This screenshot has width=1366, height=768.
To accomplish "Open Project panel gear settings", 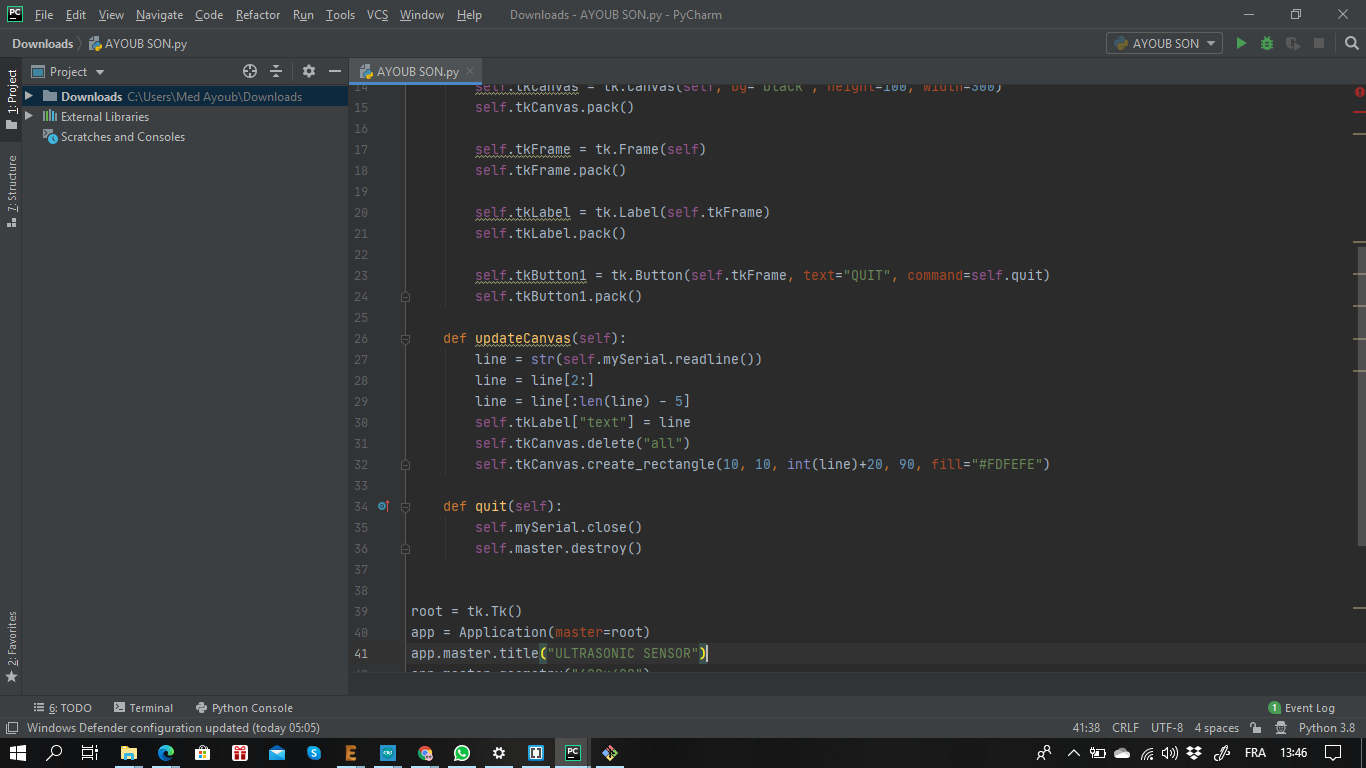I will (309, 71).
